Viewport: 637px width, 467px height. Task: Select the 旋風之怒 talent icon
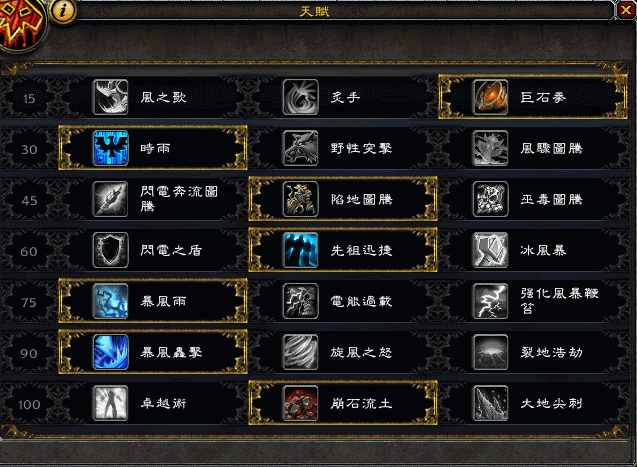pos(301,352)
